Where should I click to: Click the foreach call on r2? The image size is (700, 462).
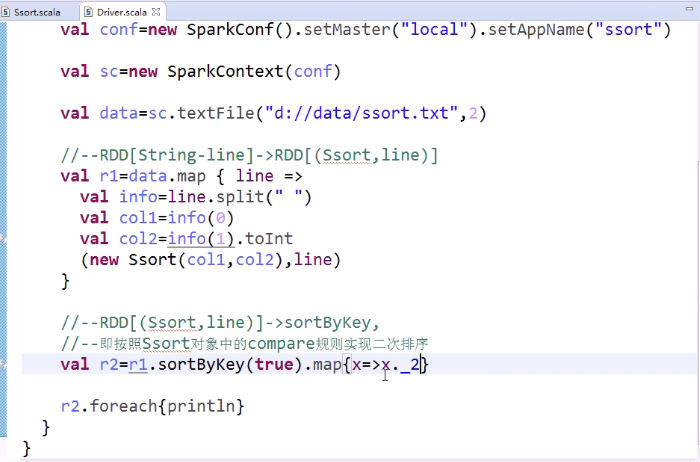(x=123, y=407)
